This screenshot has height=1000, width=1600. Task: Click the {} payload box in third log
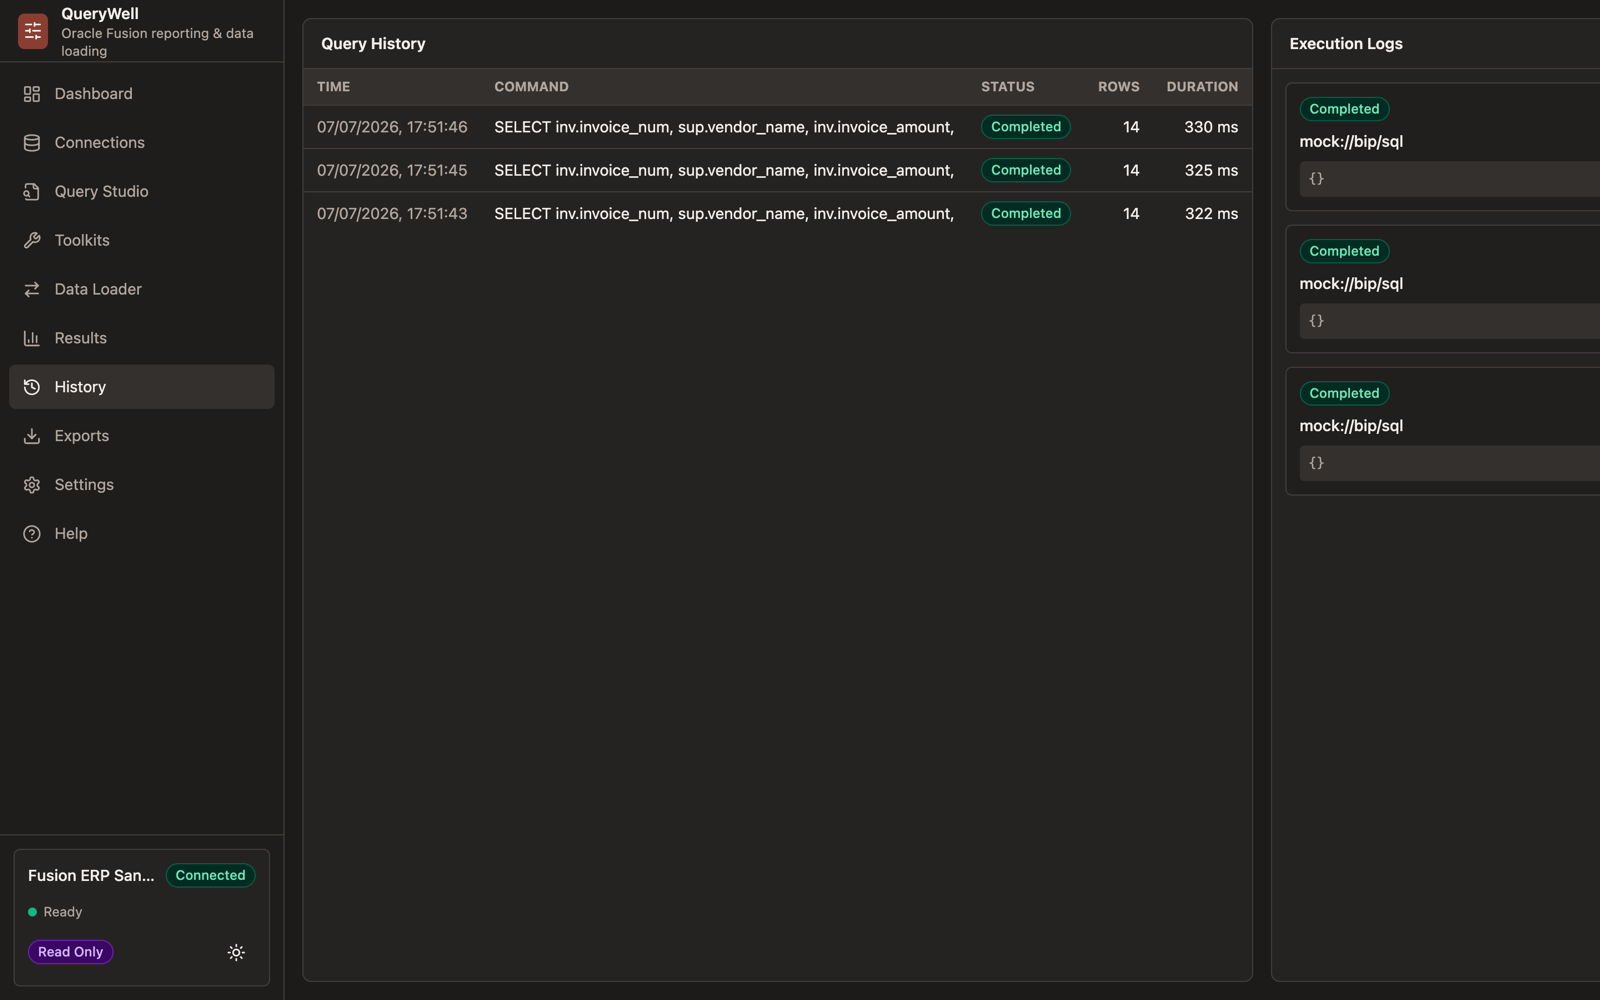(x=1450, y=463)
